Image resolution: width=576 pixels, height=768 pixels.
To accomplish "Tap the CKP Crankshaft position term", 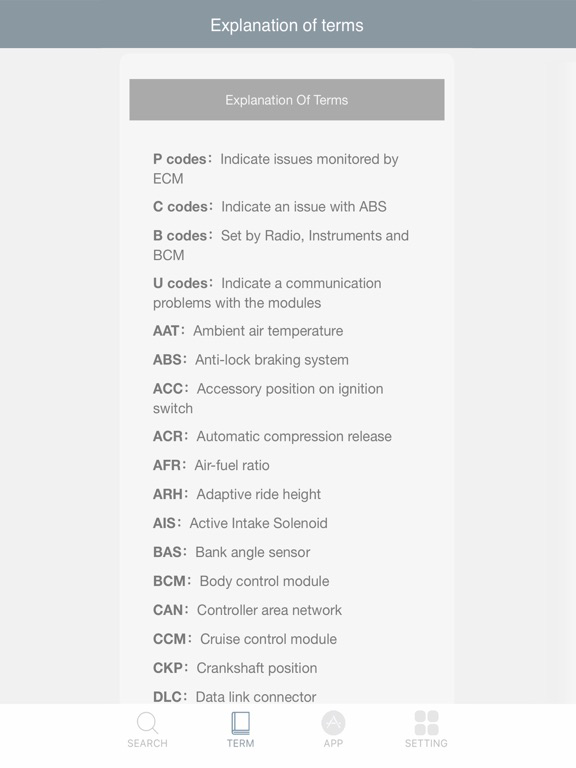I will click(x=235, y=668).
